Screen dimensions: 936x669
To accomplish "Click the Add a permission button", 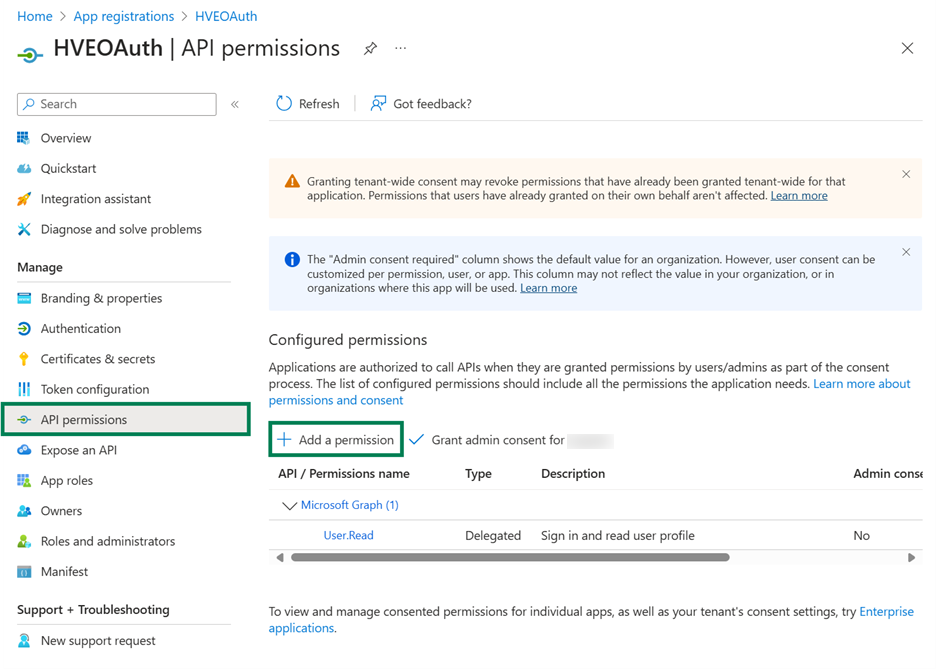I will click(336, 439).
